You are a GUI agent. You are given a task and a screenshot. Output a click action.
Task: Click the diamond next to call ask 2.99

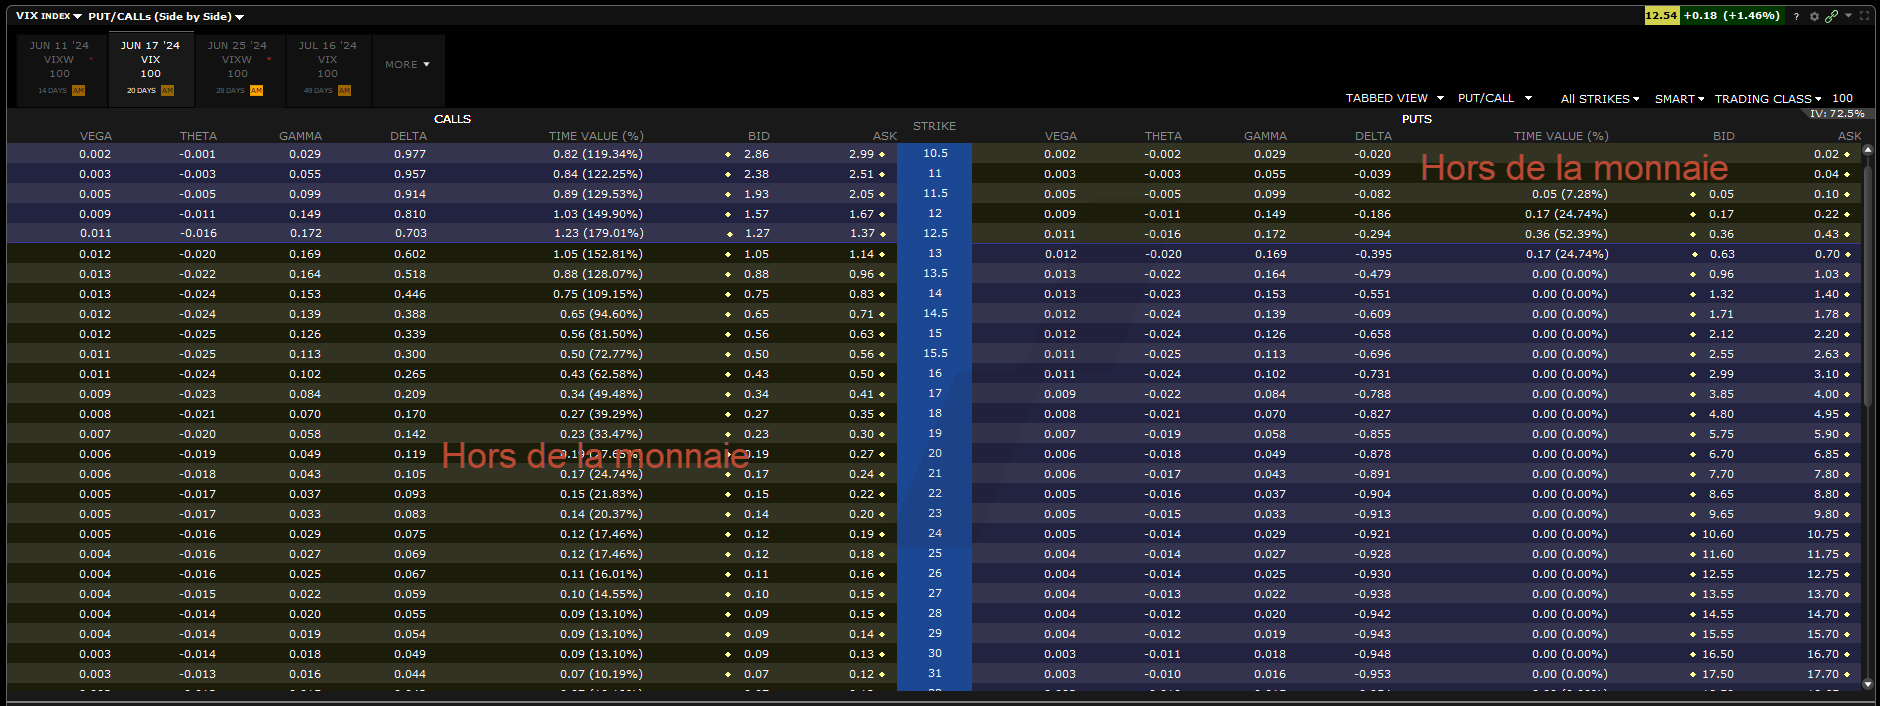click(882, 155)
